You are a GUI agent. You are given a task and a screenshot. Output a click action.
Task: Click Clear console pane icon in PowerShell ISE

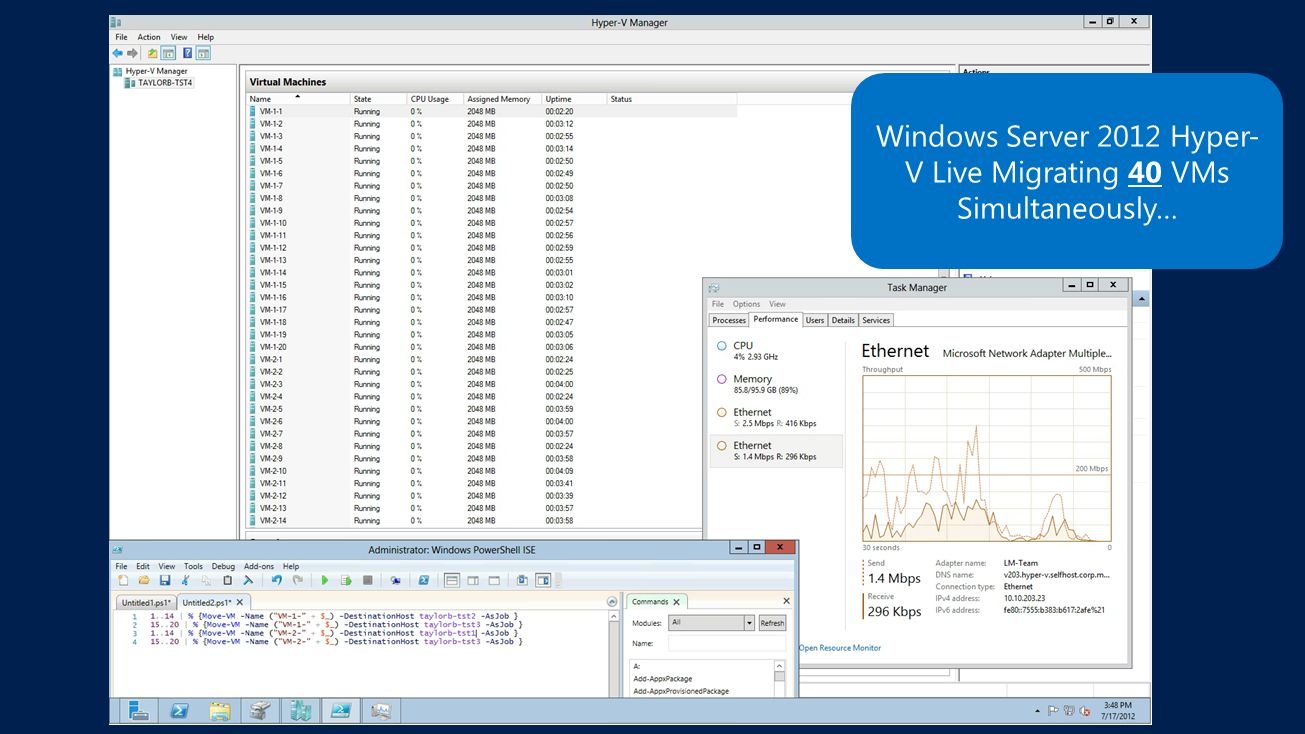(248, 580)
